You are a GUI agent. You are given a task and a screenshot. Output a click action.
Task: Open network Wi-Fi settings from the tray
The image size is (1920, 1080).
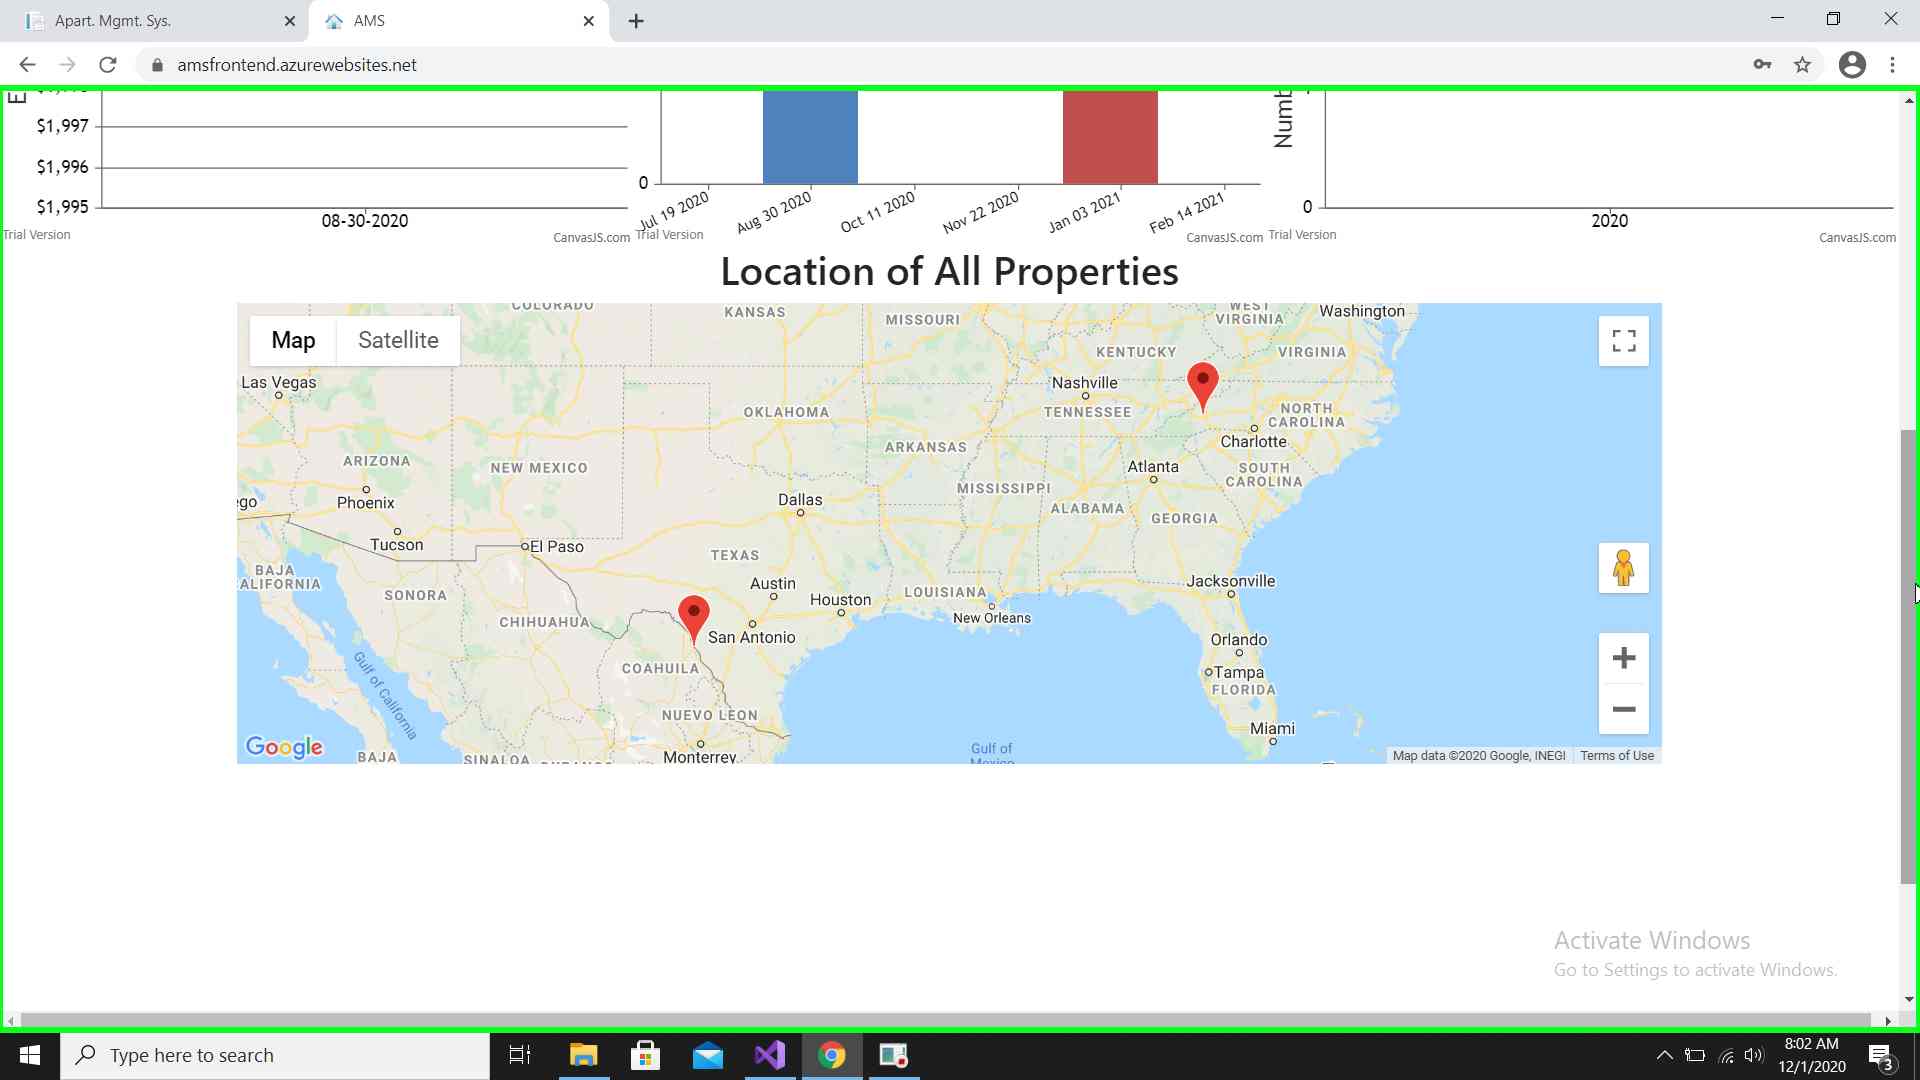coord(1726,1055)
